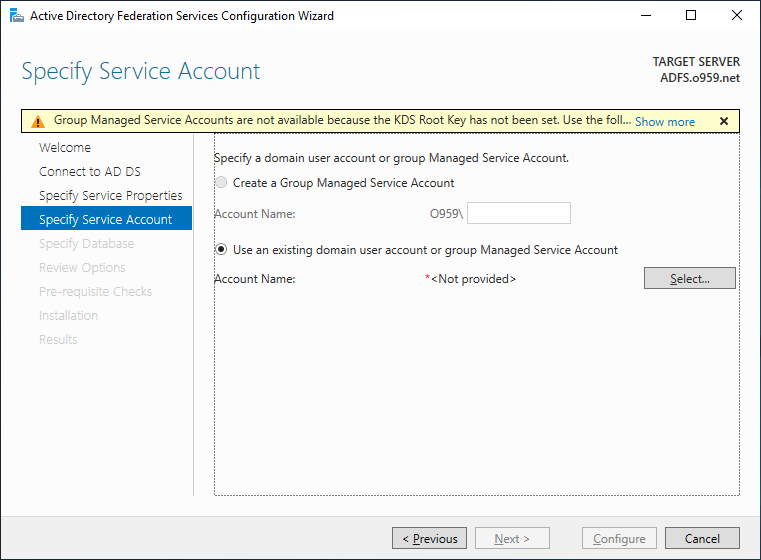The image size is (761, 560).
Task: Click the Next > button
Action: pyautogui.click(x=513, y=538)
